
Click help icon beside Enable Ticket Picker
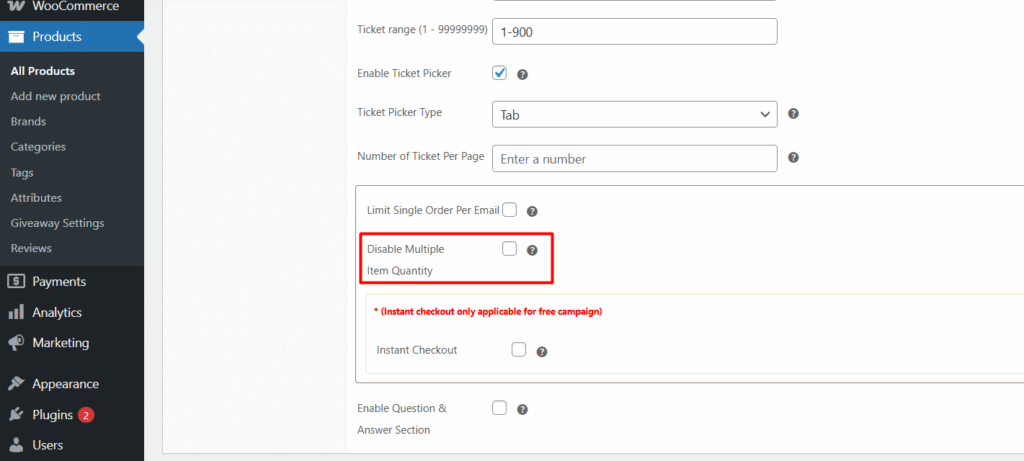click(522, 74)
